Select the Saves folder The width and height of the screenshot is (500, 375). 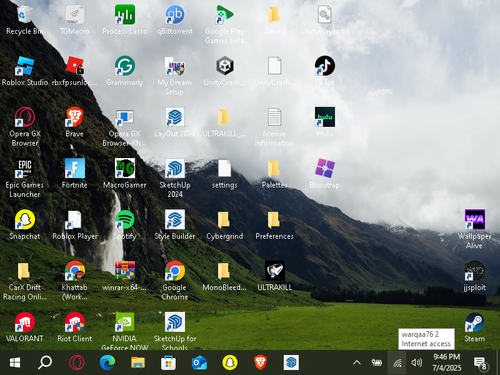(x=274, y=15)
